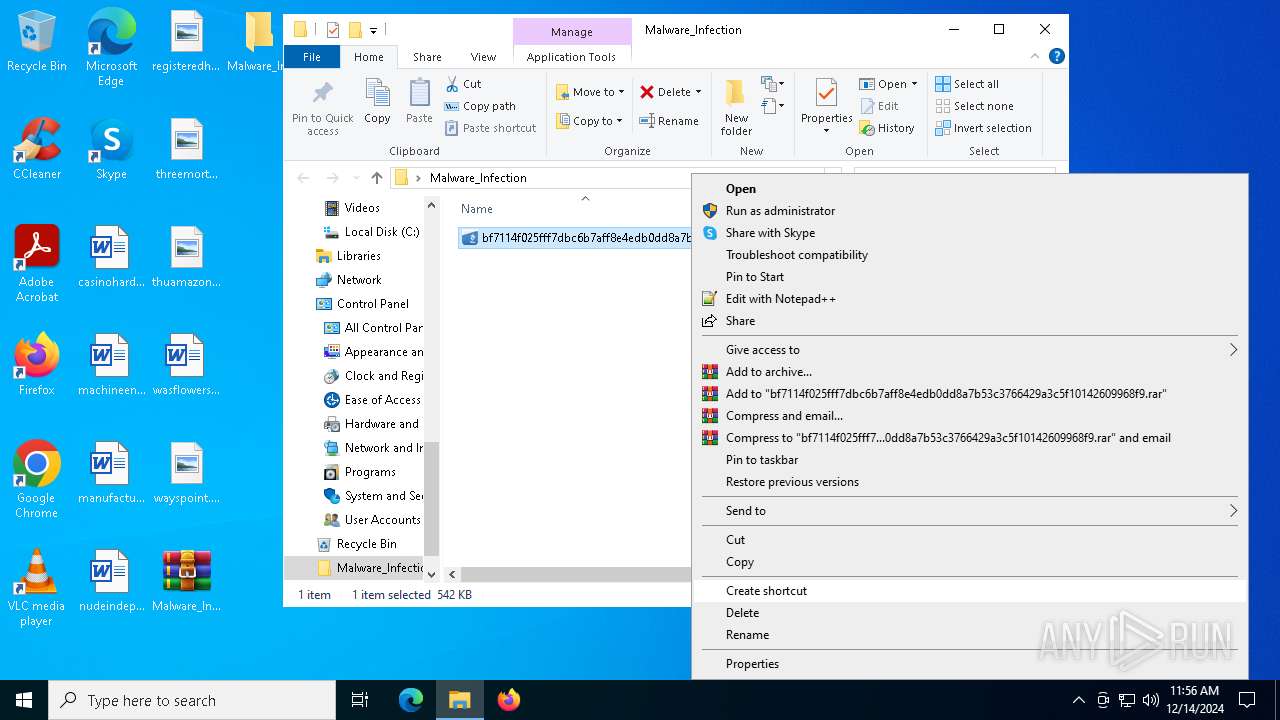This screenshot has width=1280, height=720.
Task: Click the Properties ribbon icon
Action: coord(826,94)
